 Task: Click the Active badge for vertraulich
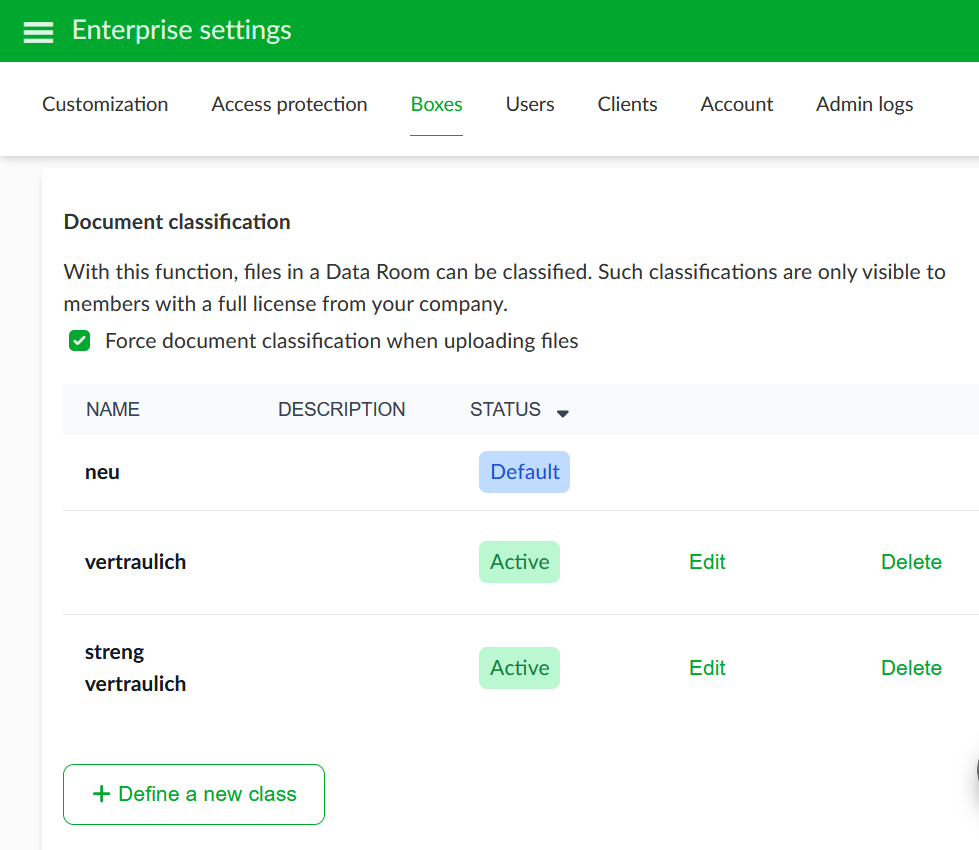coord(519,562)
